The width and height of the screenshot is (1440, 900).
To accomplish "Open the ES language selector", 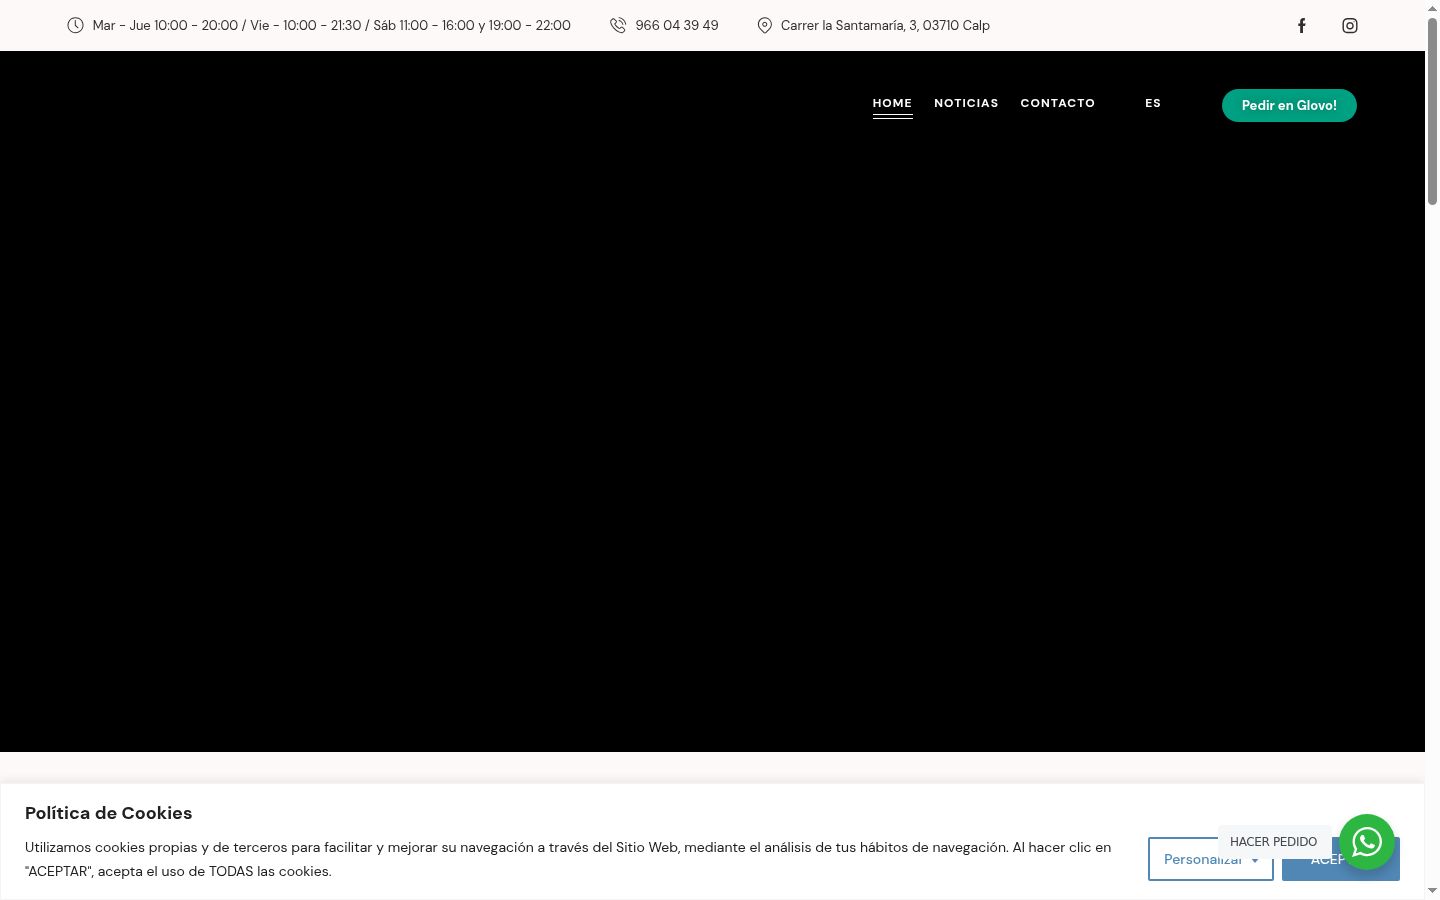I will point(1153,103).
